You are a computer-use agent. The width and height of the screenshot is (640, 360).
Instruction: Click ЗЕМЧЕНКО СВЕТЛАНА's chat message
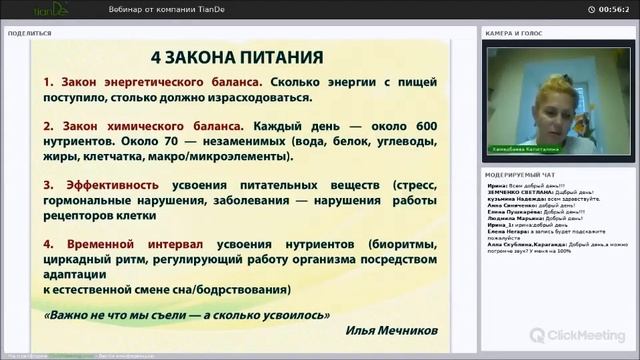coord(540,192)
